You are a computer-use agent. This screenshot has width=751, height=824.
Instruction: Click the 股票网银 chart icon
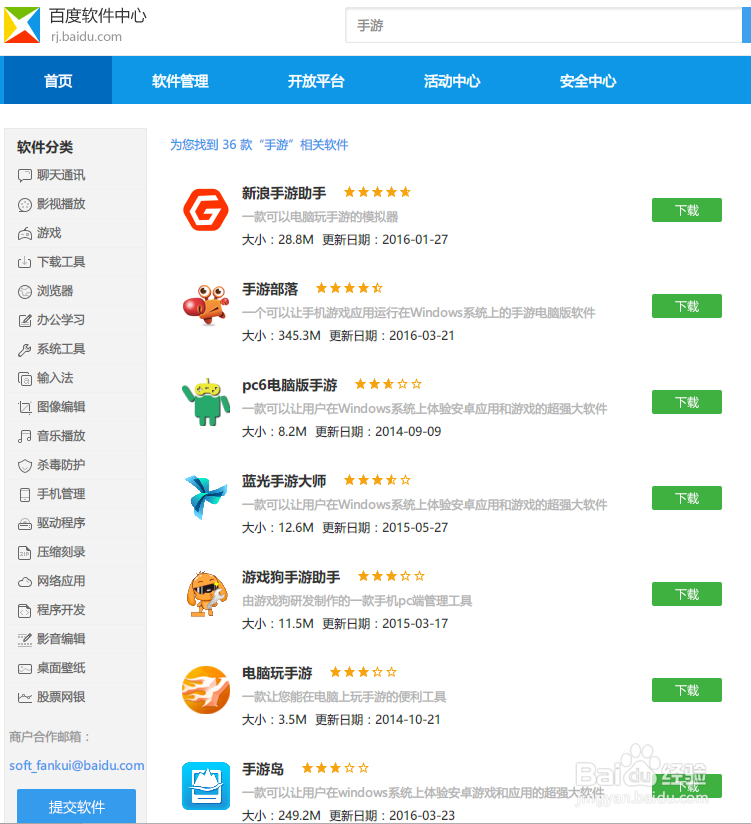pos(25,697)
